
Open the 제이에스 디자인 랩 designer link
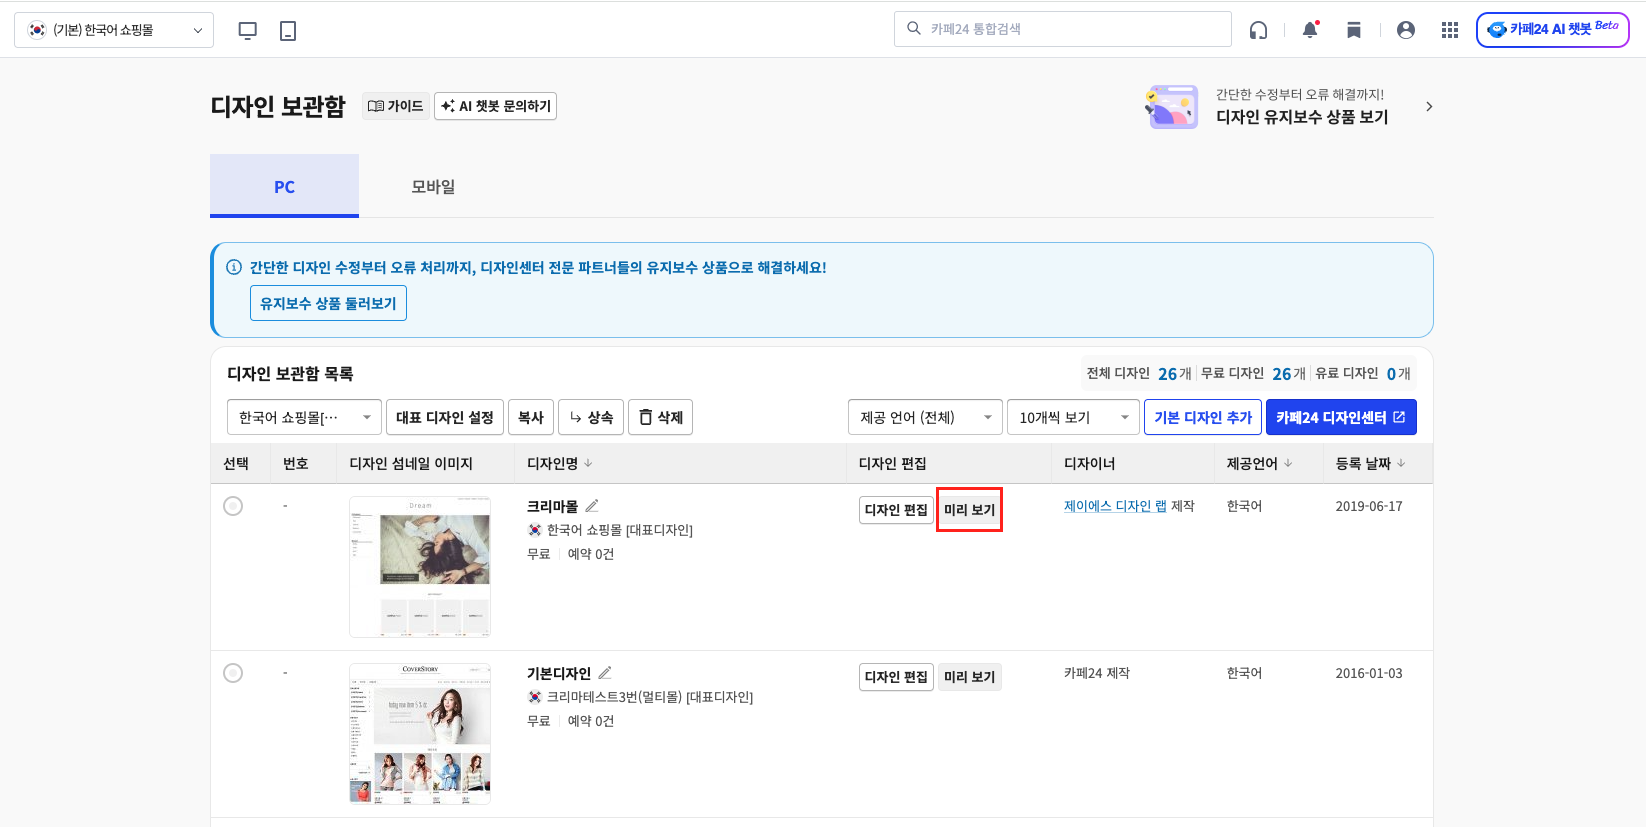[x=1115, y=506]
